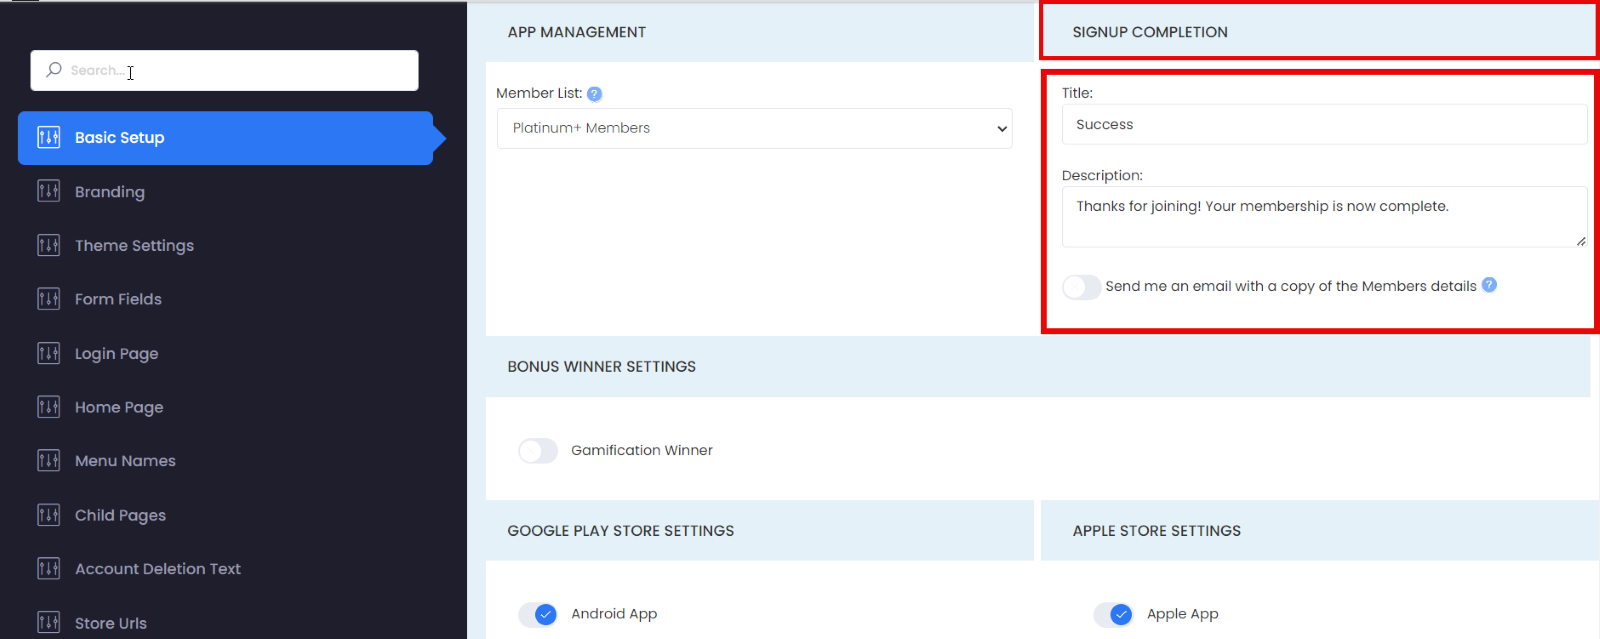This screenshot has width=1600, height=639.
Task: Turn off the Apple App toggle
Action: click(x=1113, y=614)
